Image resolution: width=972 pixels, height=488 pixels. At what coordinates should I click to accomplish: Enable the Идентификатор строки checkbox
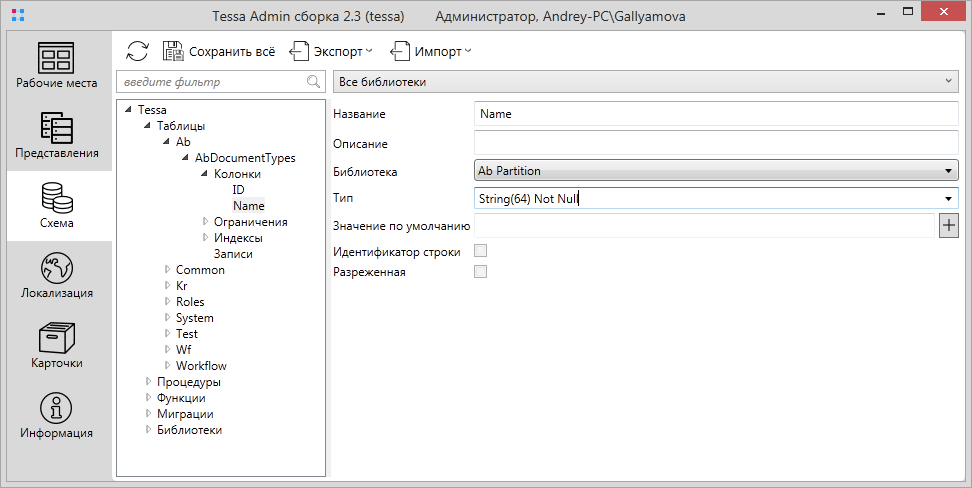click(480, 252)
